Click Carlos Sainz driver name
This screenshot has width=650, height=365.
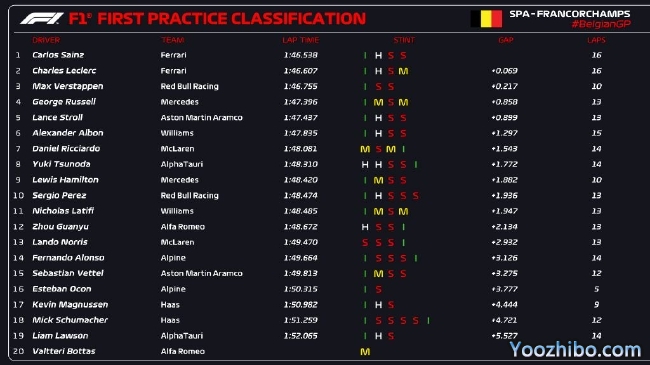[58, 55]
